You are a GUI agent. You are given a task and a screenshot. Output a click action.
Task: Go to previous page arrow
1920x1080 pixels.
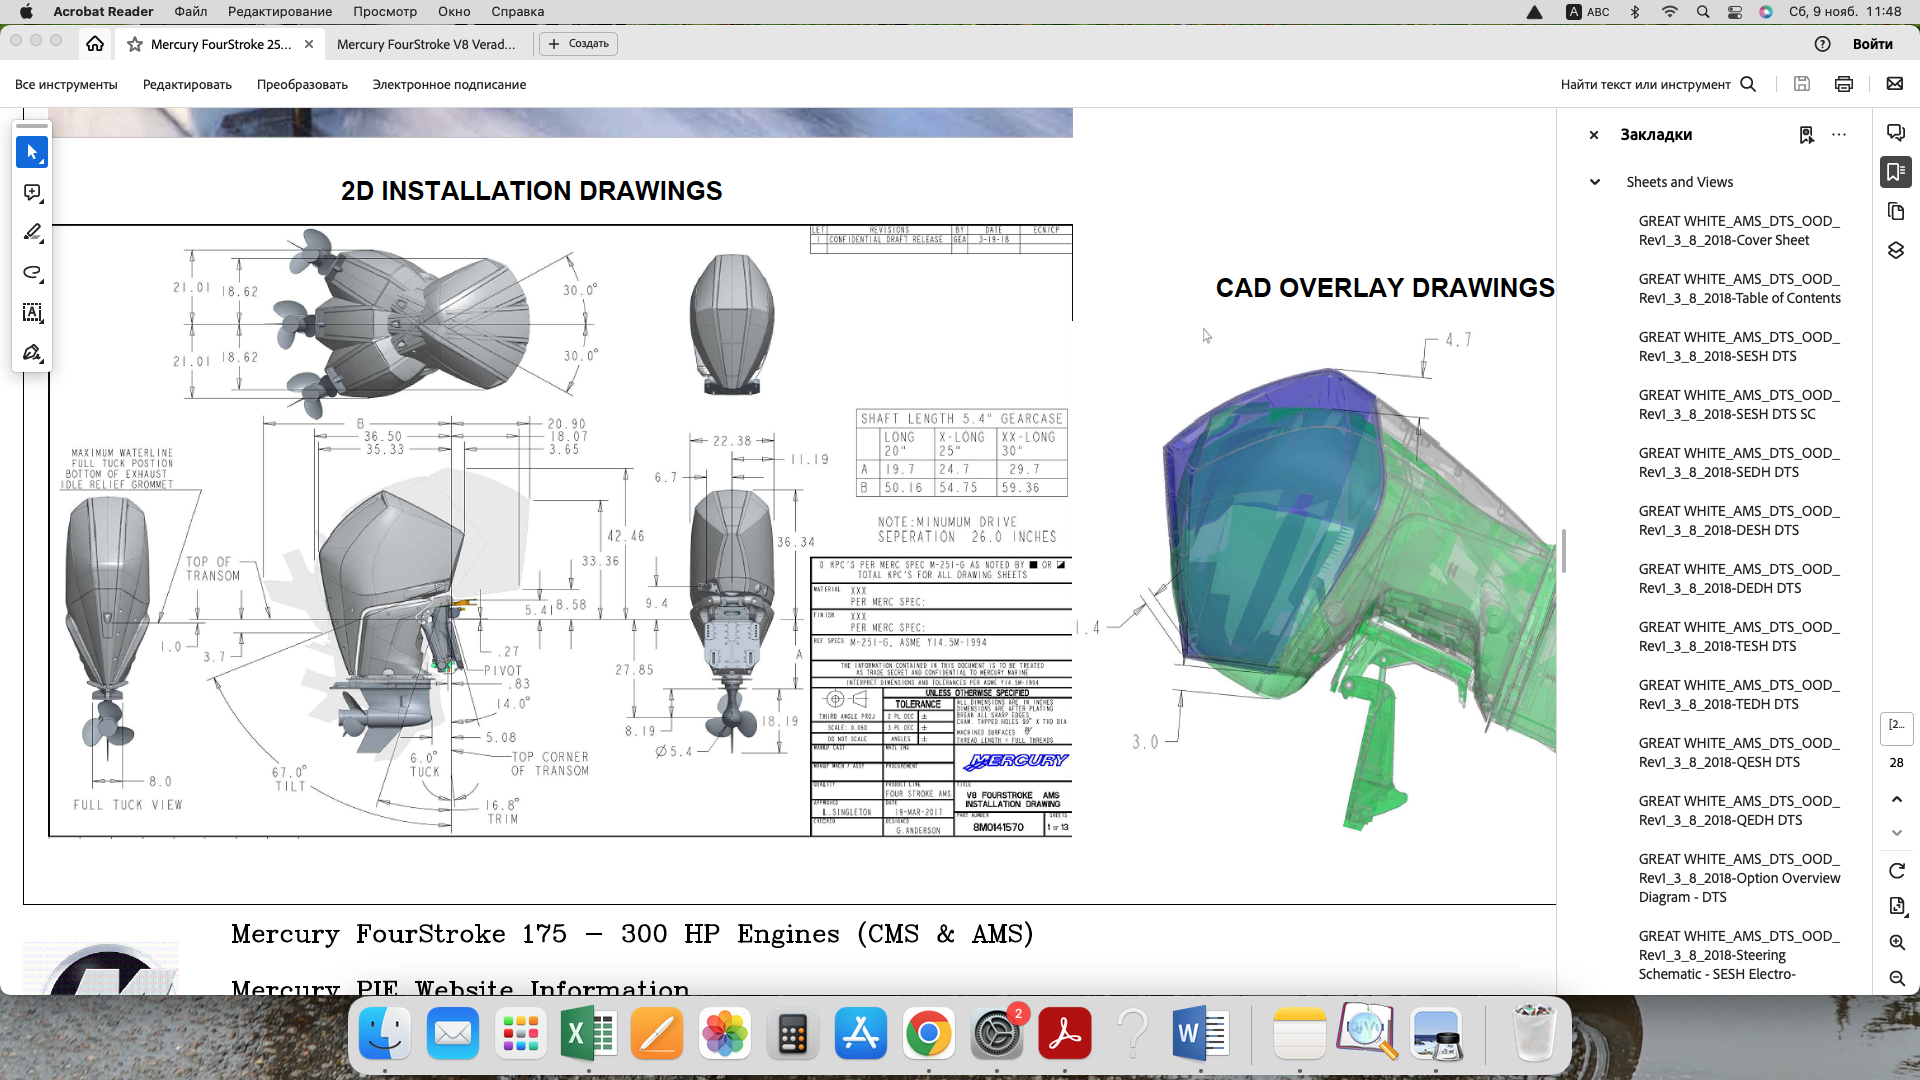pyautogui.click(x=1897, y=800)
